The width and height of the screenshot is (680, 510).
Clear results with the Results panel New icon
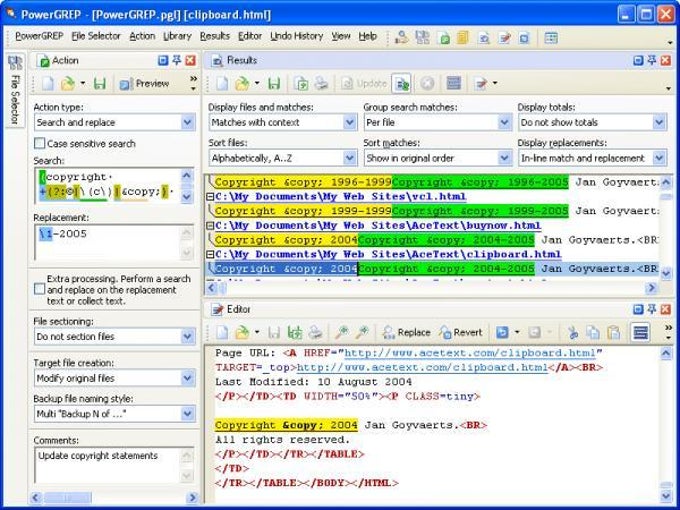(x=222, y=83)
